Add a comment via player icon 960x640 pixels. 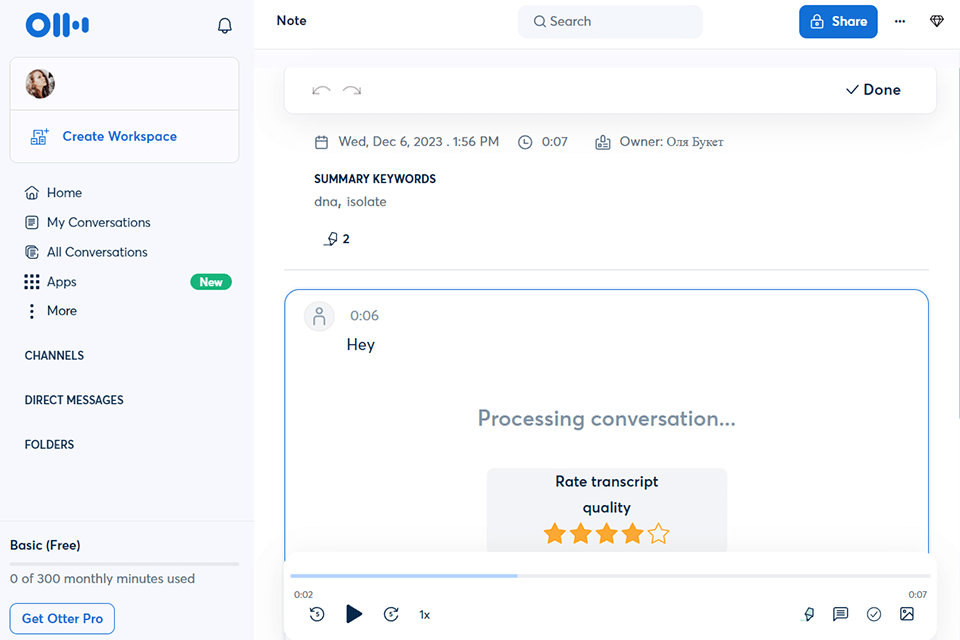tap(841, 614)
